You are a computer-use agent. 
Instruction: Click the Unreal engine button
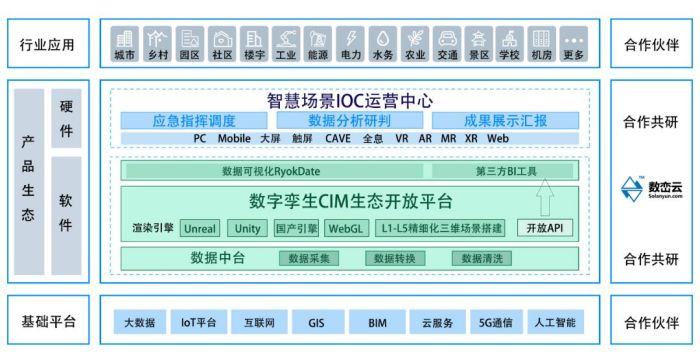(x=200, y=229)
